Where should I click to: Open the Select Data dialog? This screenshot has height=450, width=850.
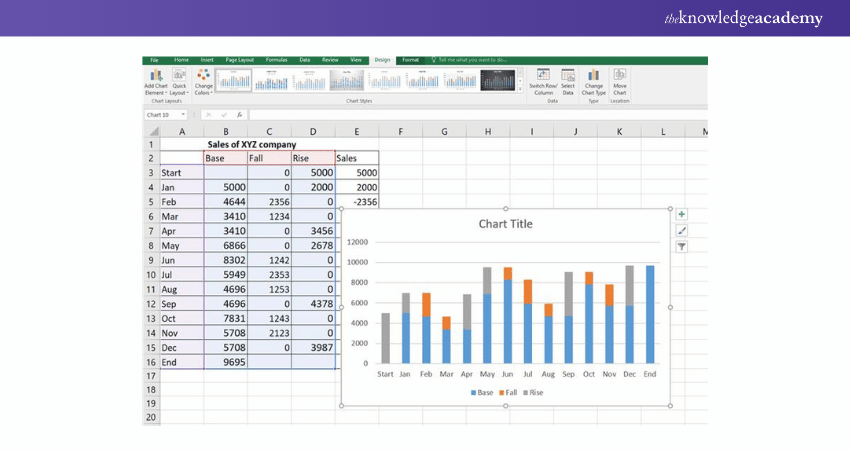coord(568,80)
